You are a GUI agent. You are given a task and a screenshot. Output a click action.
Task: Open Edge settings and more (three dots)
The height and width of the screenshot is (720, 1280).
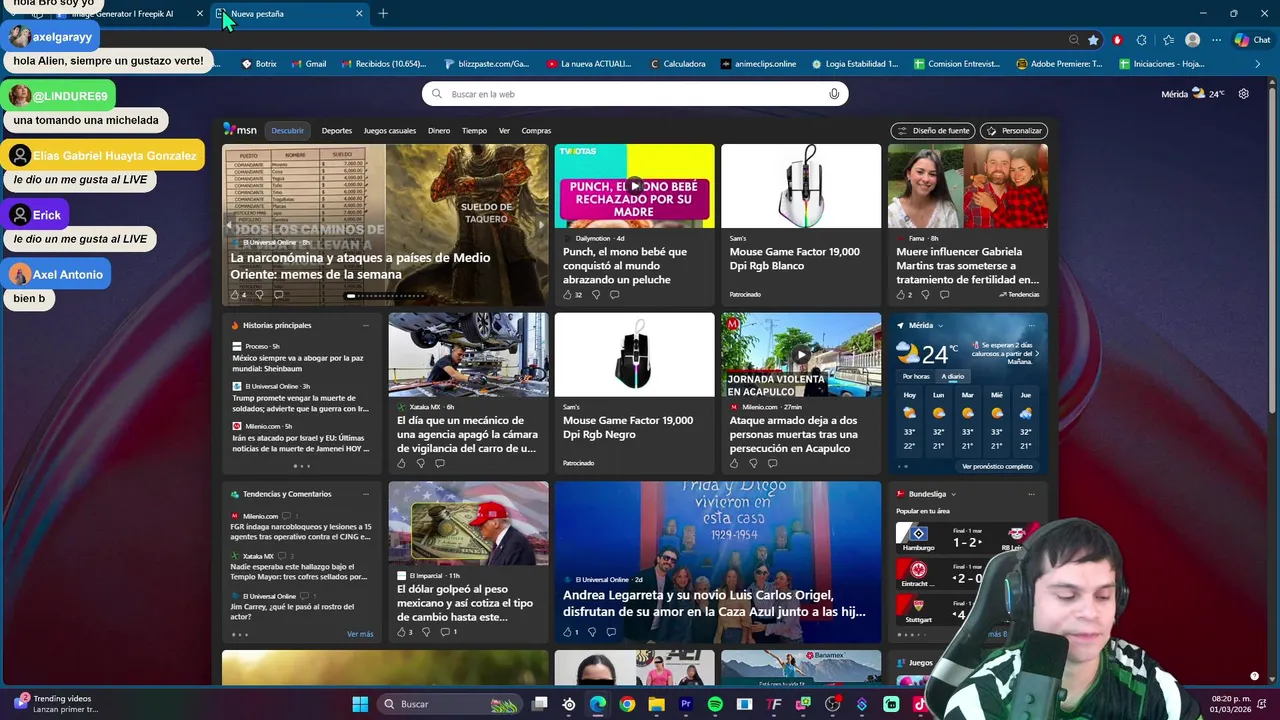click(x=1216, y=40)
